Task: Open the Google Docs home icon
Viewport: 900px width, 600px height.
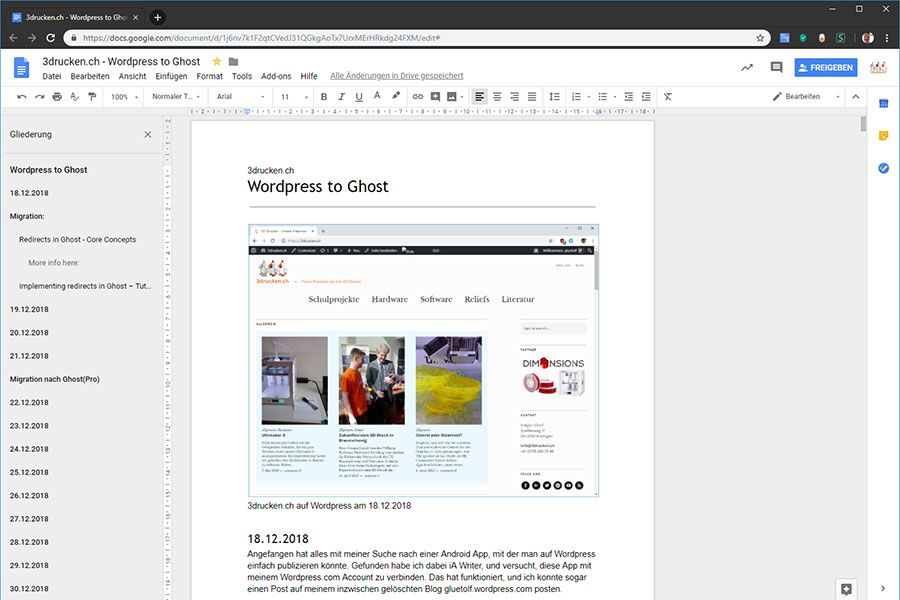Action: [21, 68]
